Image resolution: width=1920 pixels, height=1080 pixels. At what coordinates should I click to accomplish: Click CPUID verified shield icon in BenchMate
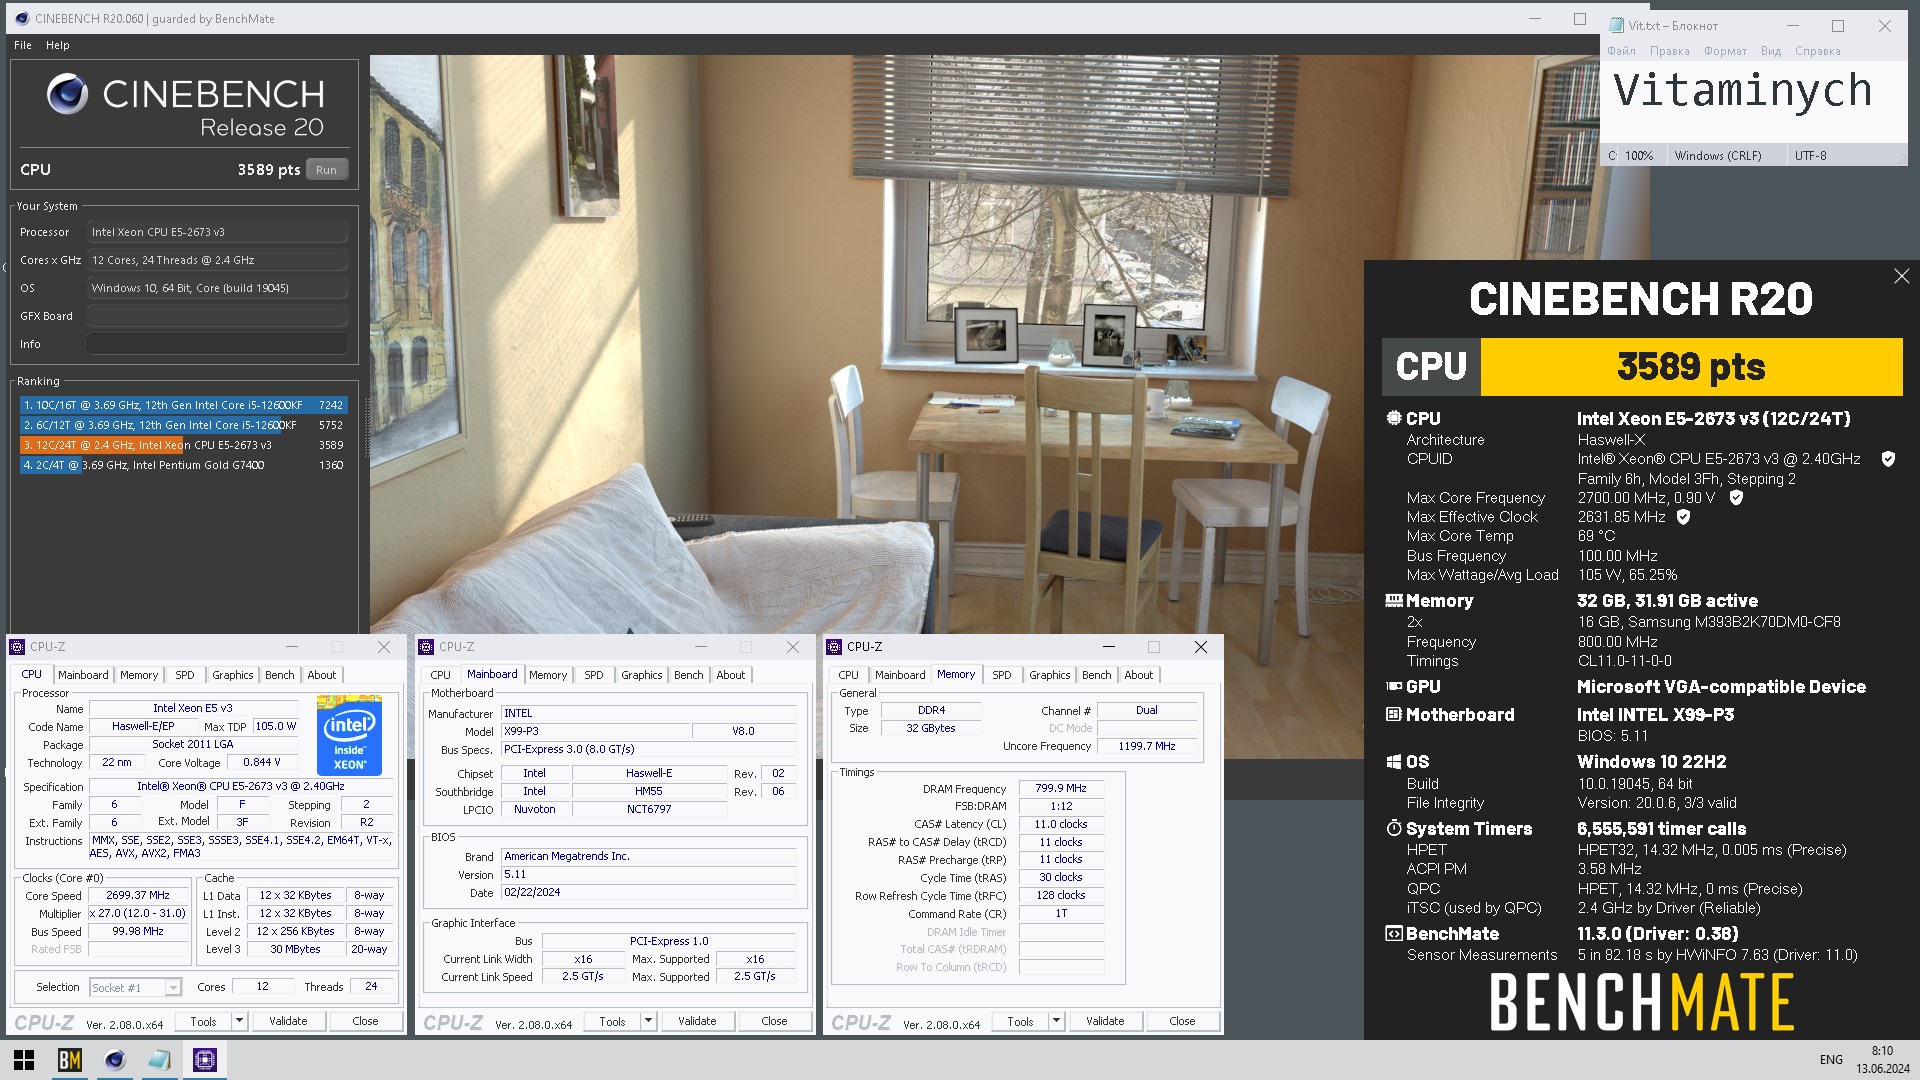[x=1888, y=459]
